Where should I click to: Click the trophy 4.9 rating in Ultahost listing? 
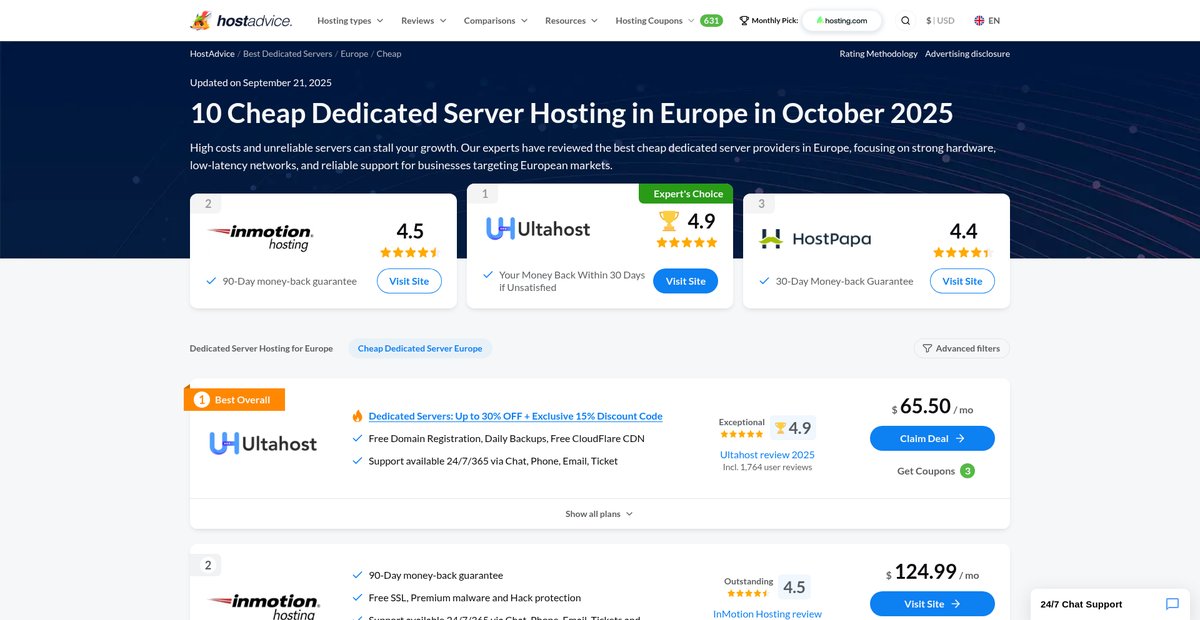pyautogui.click(x=793, y=428)
